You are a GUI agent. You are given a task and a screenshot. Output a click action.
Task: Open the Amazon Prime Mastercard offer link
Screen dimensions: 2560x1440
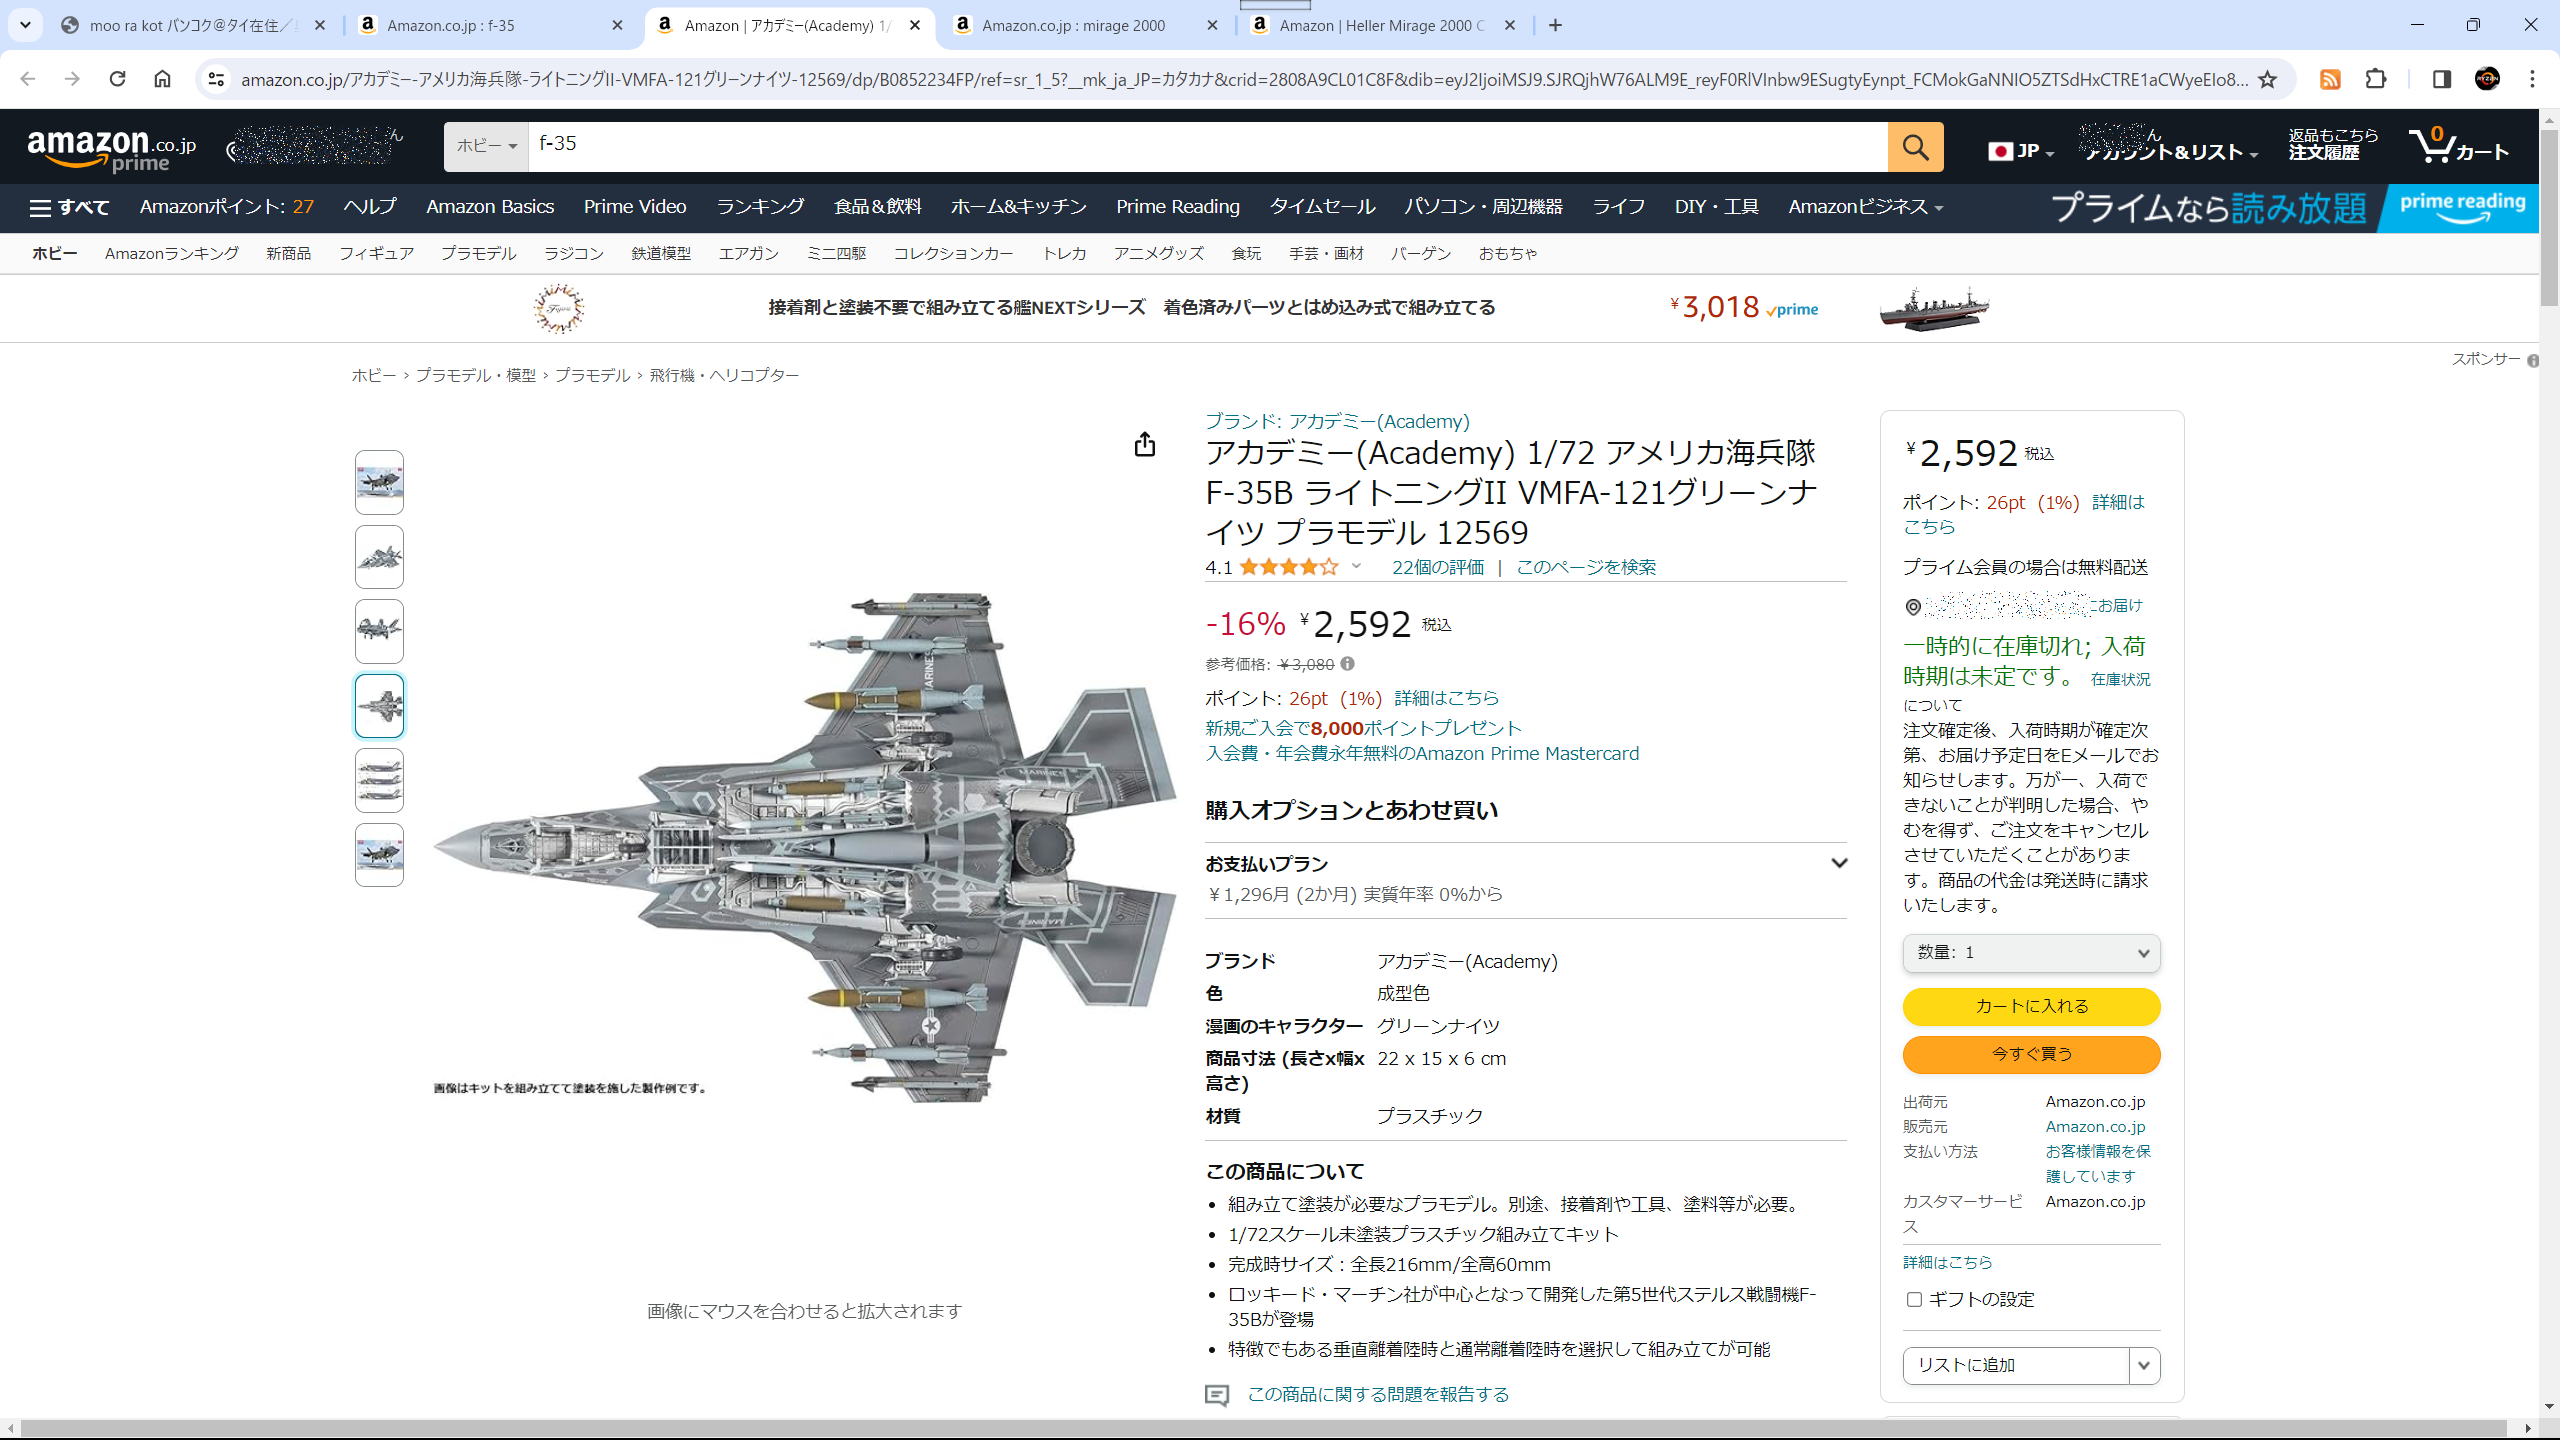[x=1422, y=754]
